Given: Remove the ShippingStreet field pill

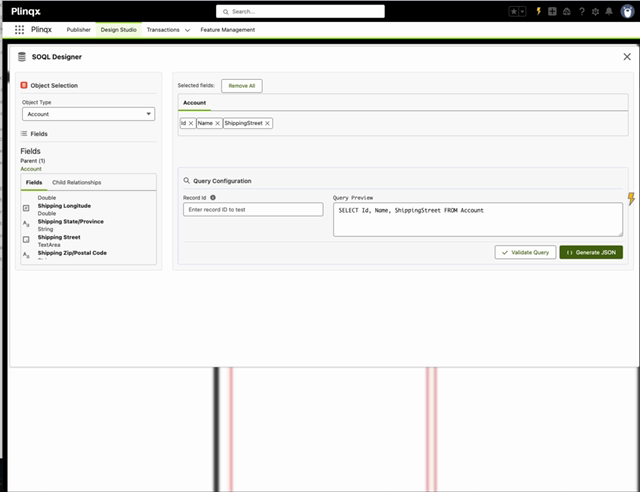Looking at the screenshot, I should click(x=267, y=123).
